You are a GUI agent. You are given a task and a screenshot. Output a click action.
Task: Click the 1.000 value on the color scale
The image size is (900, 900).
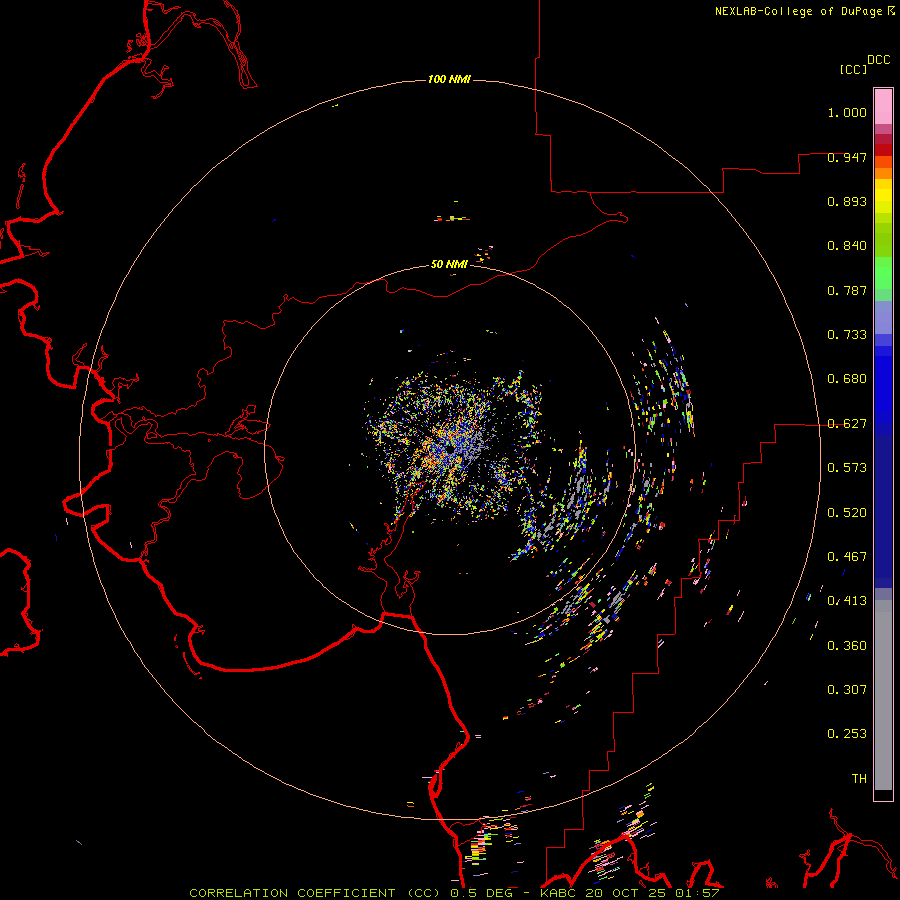pyautogui.click(x=847, y=112)
